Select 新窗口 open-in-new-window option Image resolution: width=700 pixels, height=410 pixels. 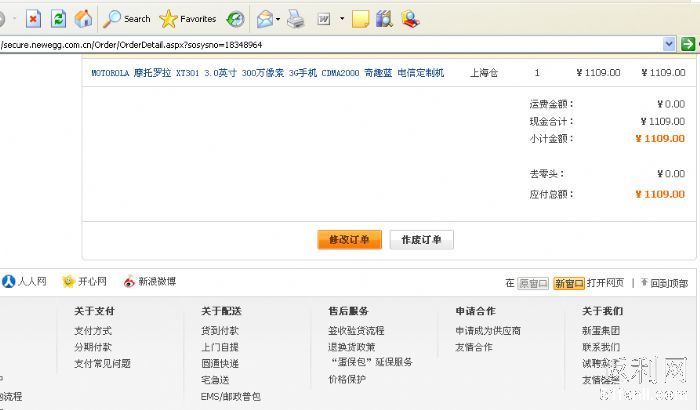pyautogui.click(x=569, y=283)
